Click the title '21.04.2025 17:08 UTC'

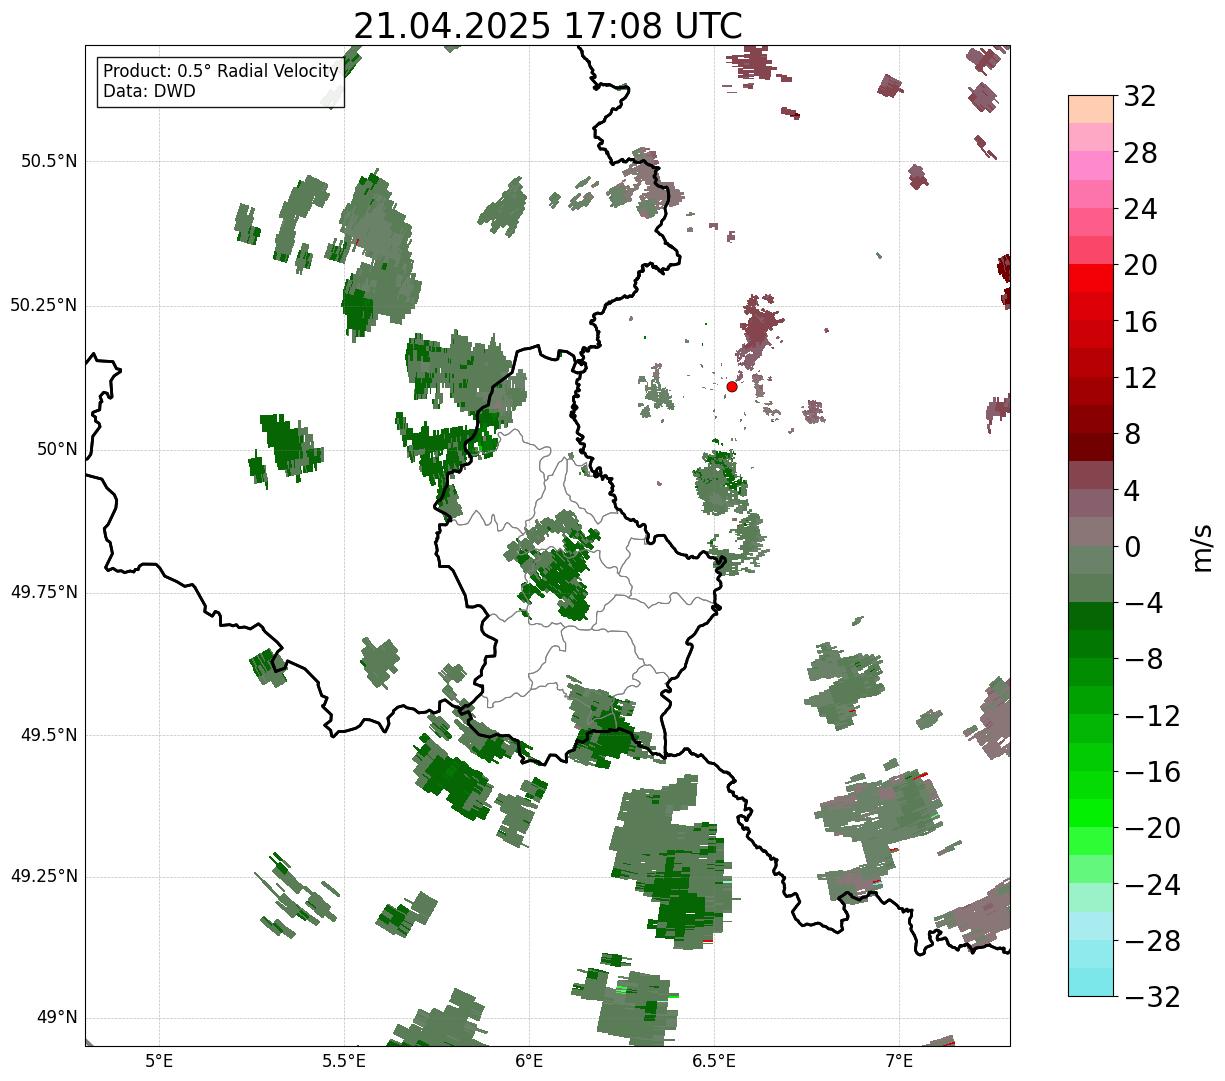pos(548,26)
